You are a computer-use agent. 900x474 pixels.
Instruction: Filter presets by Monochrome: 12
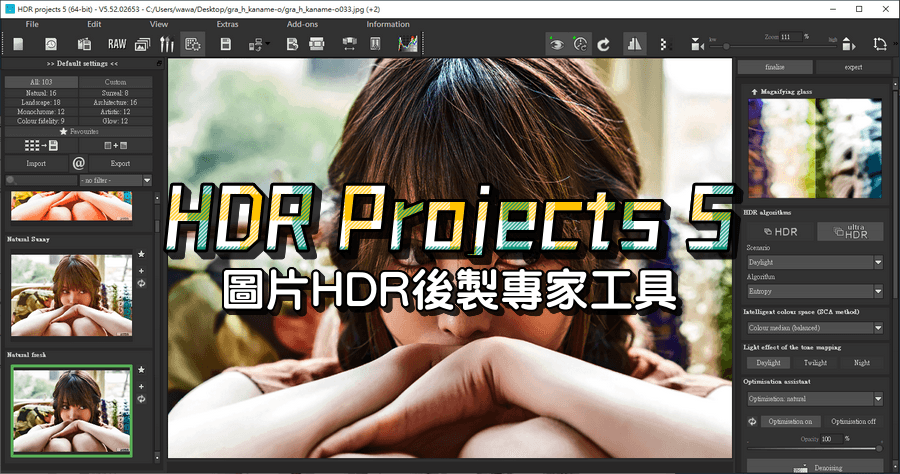click(41, 112)
